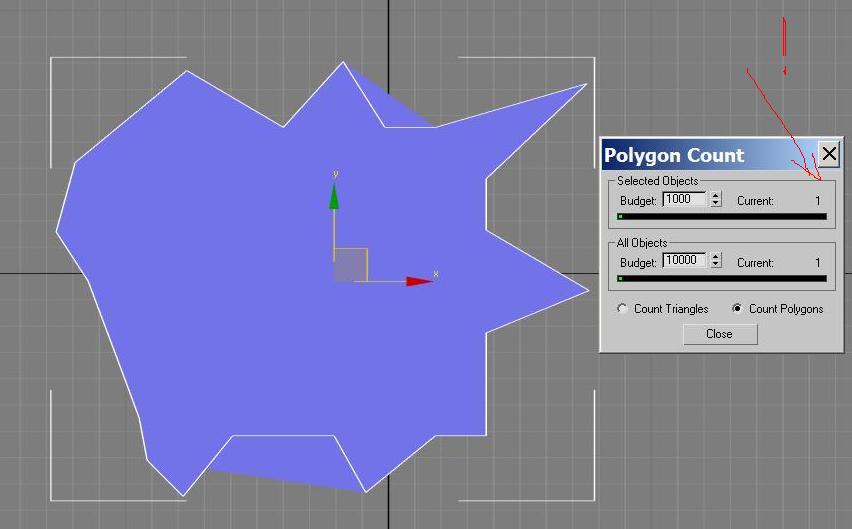Click the green Y axis gizmo arrow
The width and height of the screenshot is (852, 529).
click(334, 197)
